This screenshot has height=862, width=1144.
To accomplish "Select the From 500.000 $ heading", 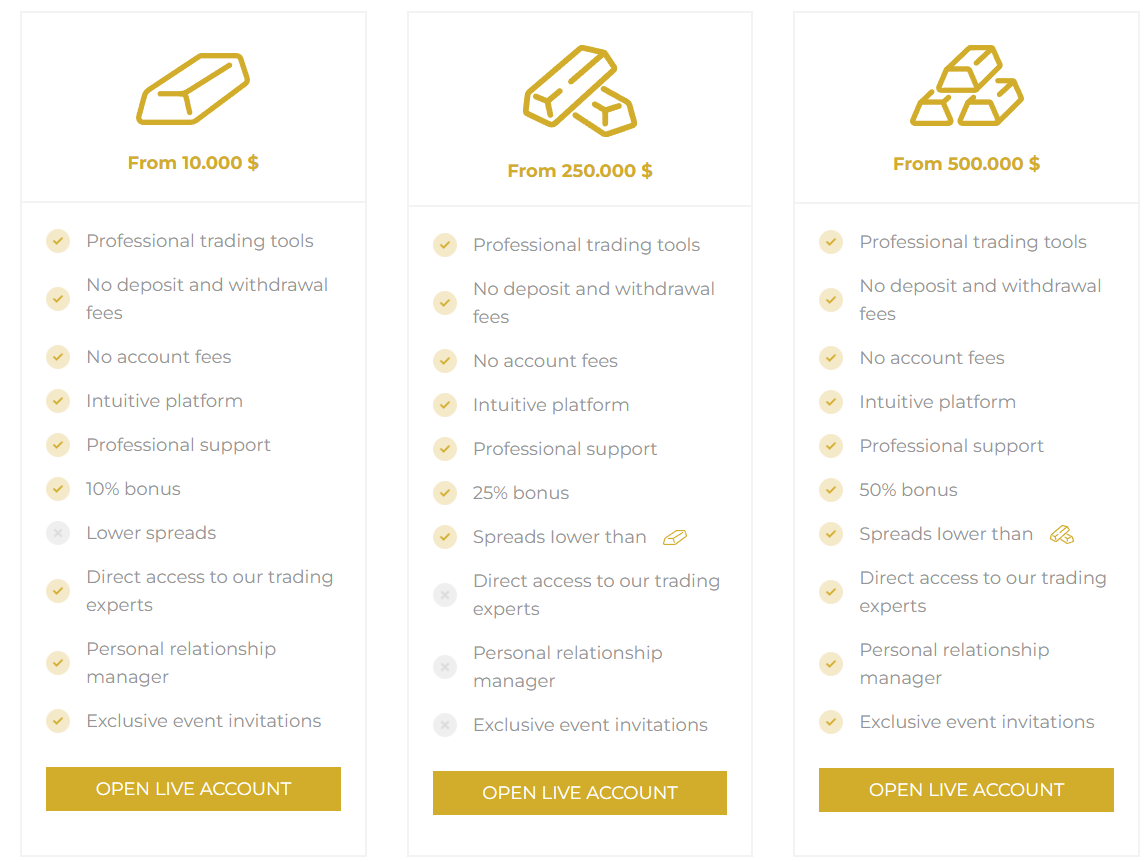I will [x=966, y=164].
